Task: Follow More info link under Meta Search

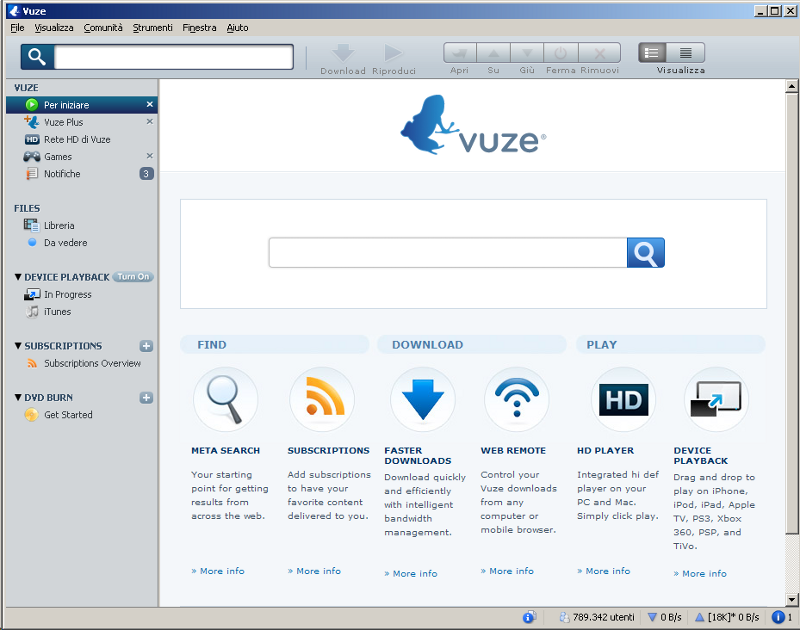Action: point(217,571)
